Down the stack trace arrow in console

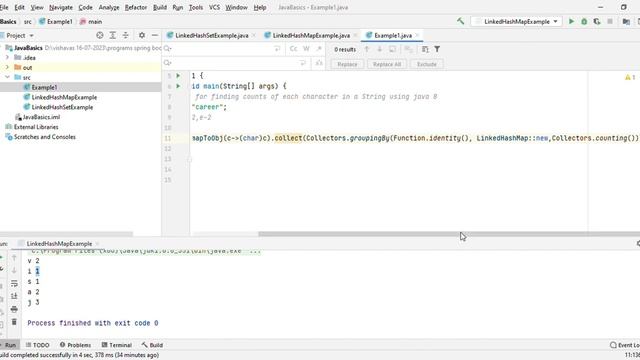(x=14, y=270)
